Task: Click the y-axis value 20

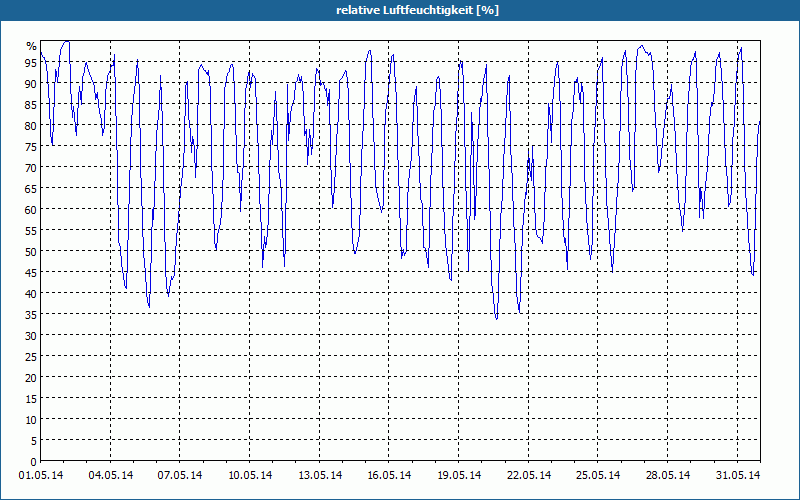Action: (31, 378)
